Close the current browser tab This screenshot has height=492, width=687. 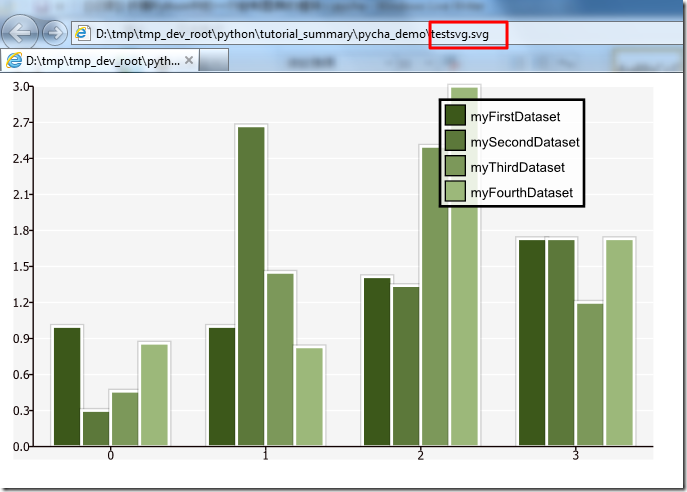[189, 60]
